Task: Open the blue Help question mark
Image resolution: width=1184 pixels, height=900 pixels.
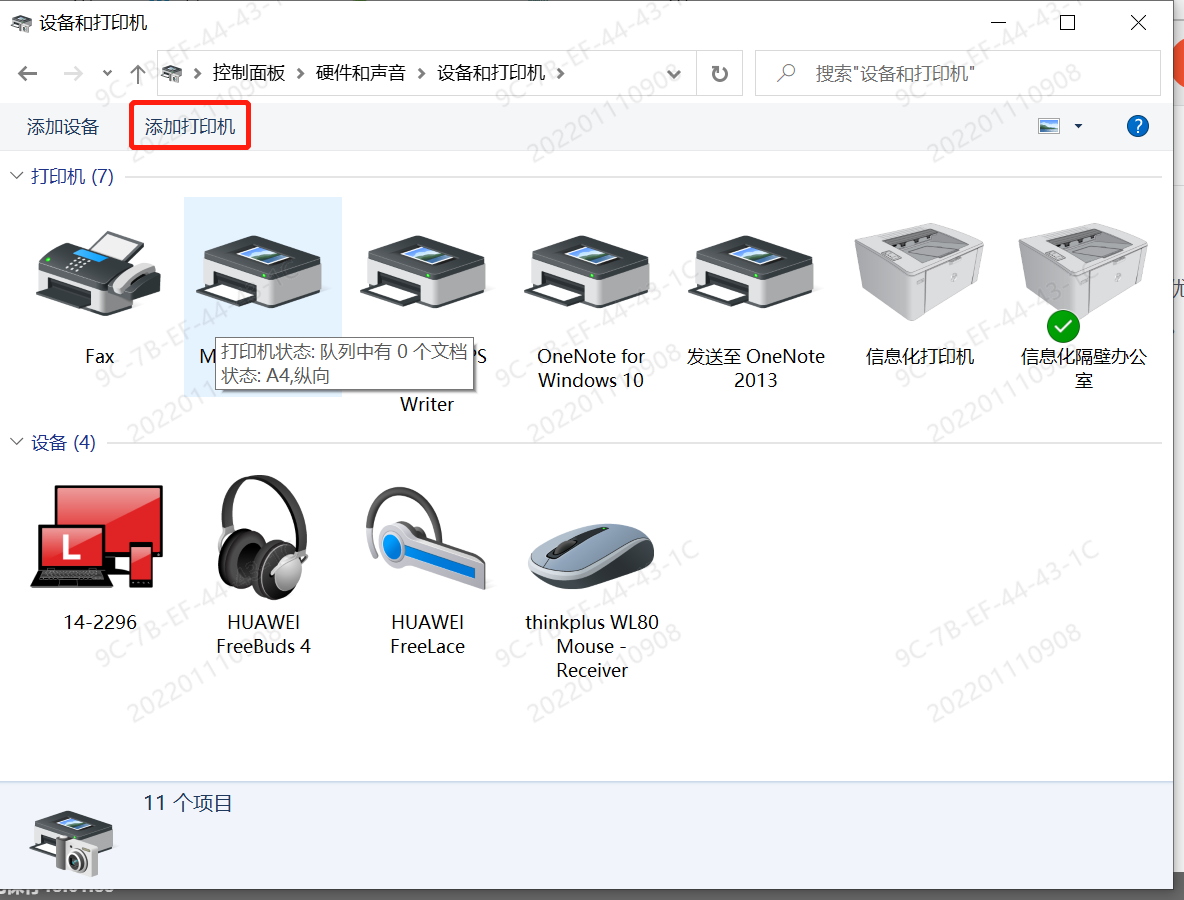Action: pos(1137,126)
